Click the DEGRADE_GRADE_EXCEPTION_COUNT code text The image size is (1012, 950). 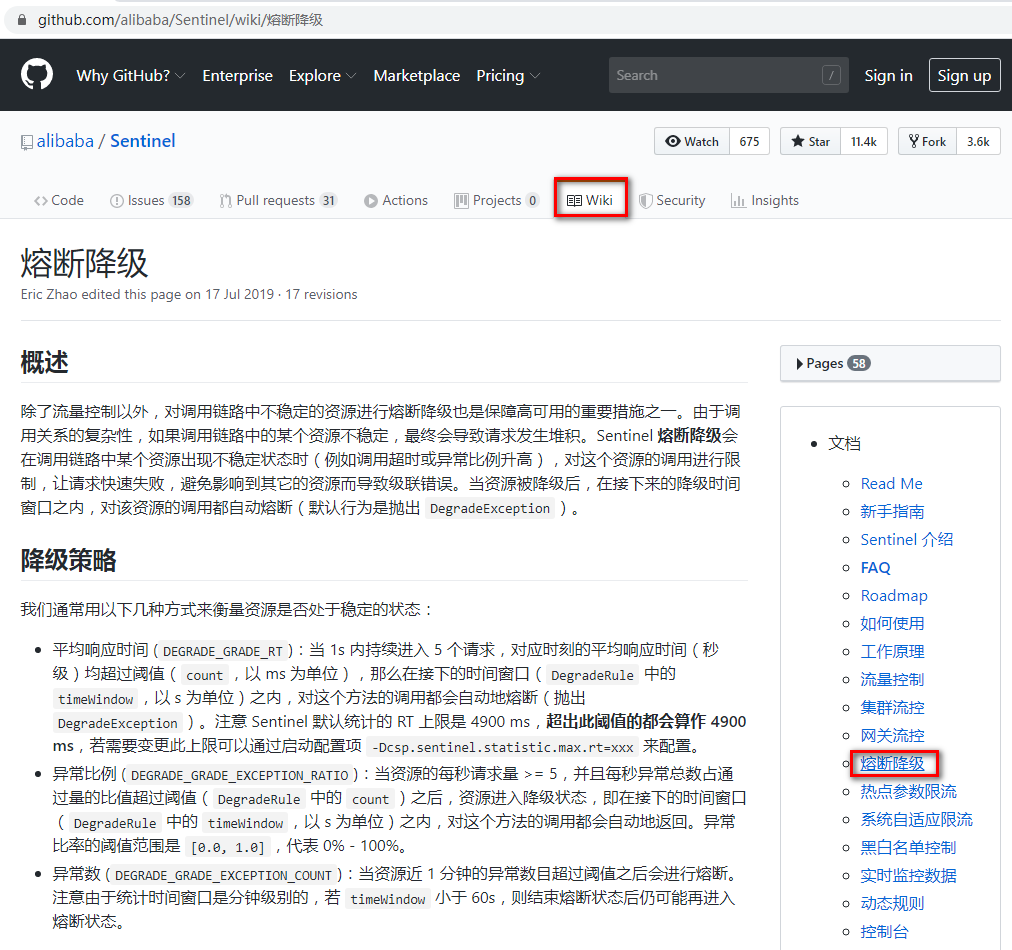pos(223,875)
